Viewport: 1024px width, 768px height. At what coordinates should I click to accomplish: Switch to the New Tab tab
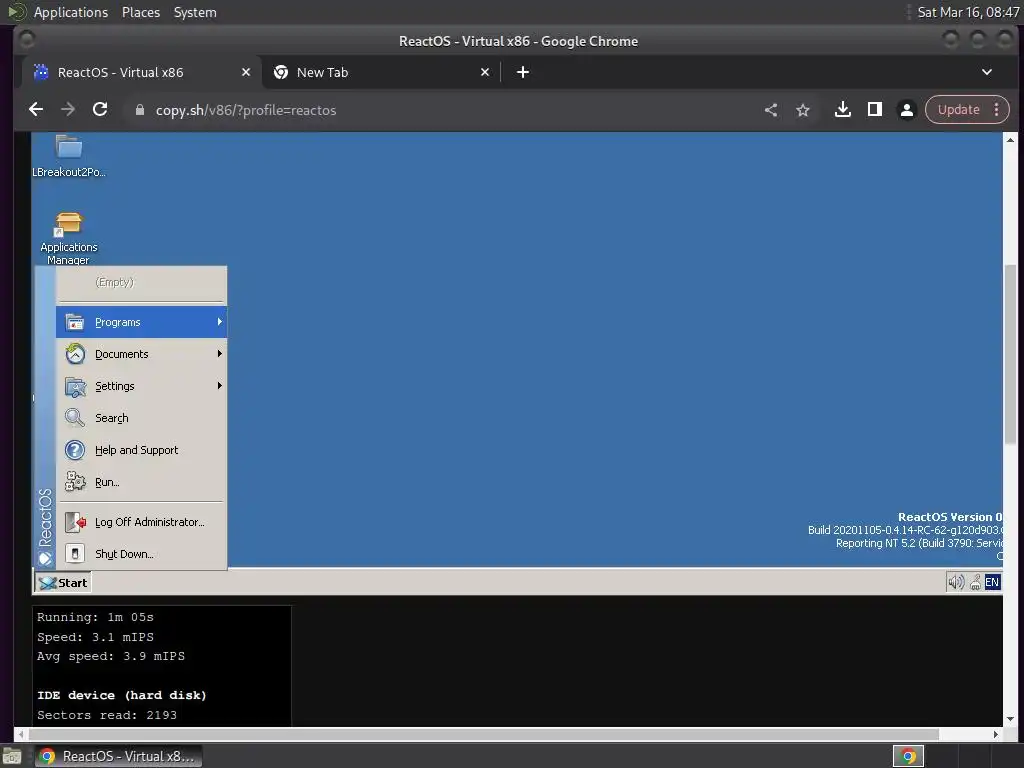(382, 72)
